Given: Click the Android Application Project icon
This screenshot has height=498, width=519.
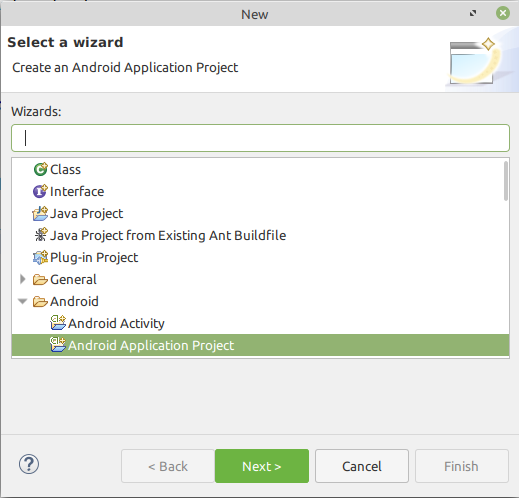Looking at the screenshot, I should (58, 345).
